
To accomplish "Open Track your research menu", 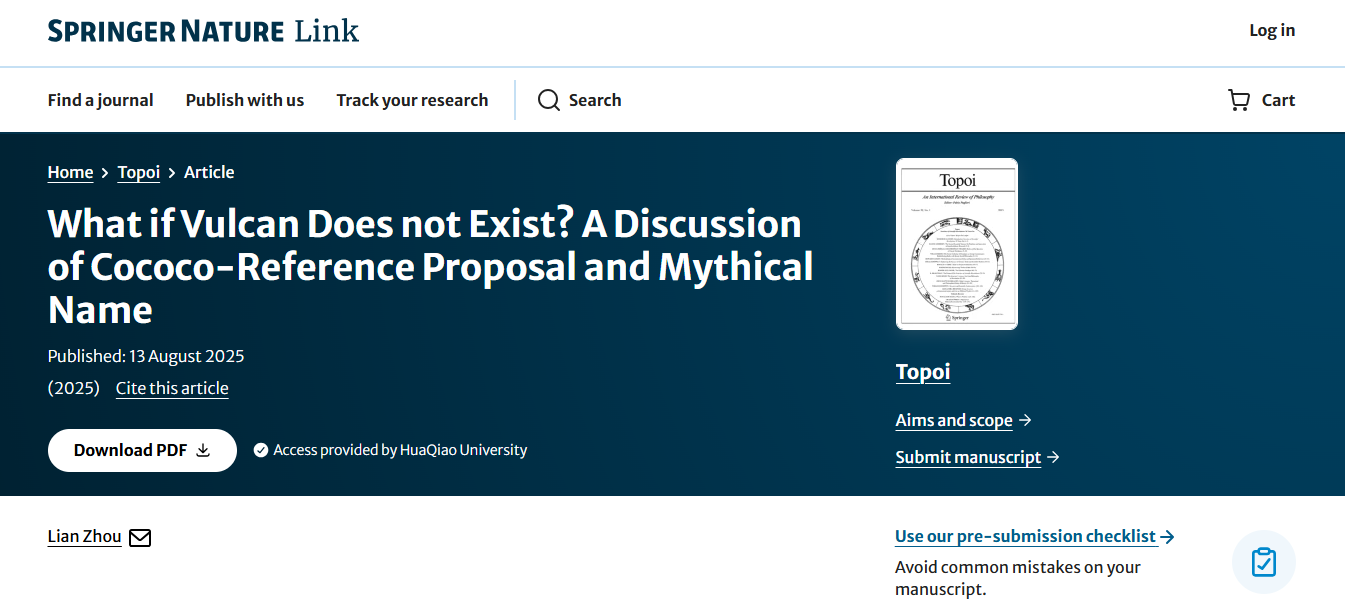I will coord(412,100).
